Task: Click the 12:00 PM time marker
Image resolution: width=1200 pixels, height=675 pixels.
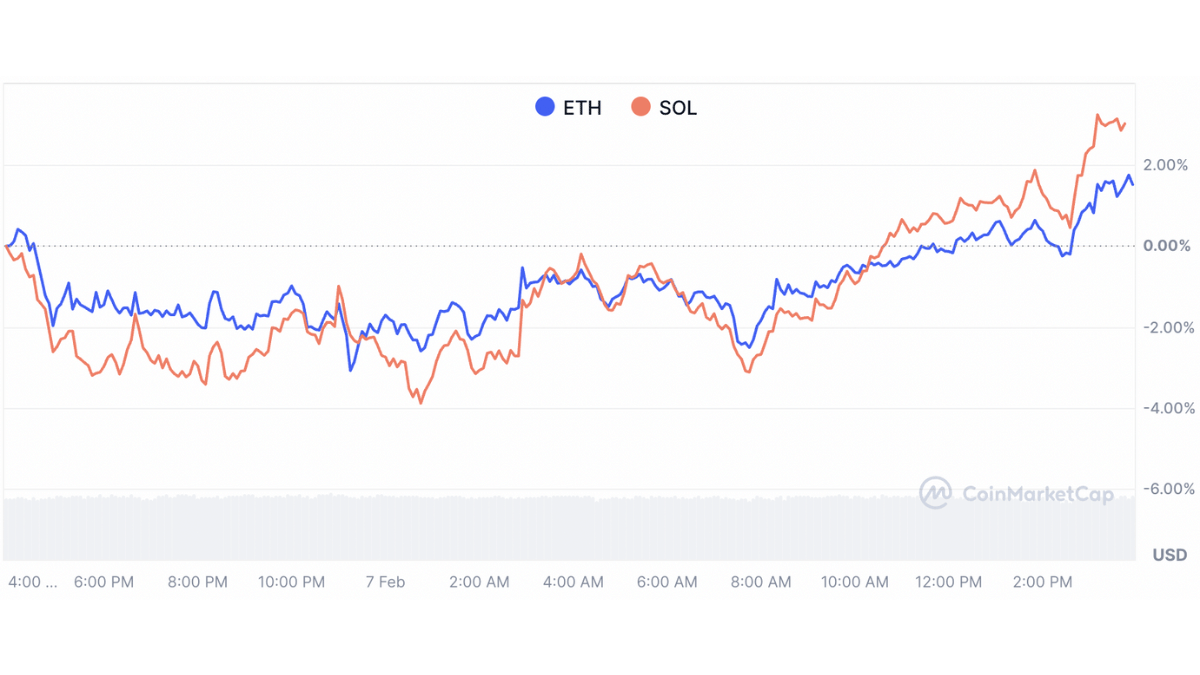Action: click(949, 583)
